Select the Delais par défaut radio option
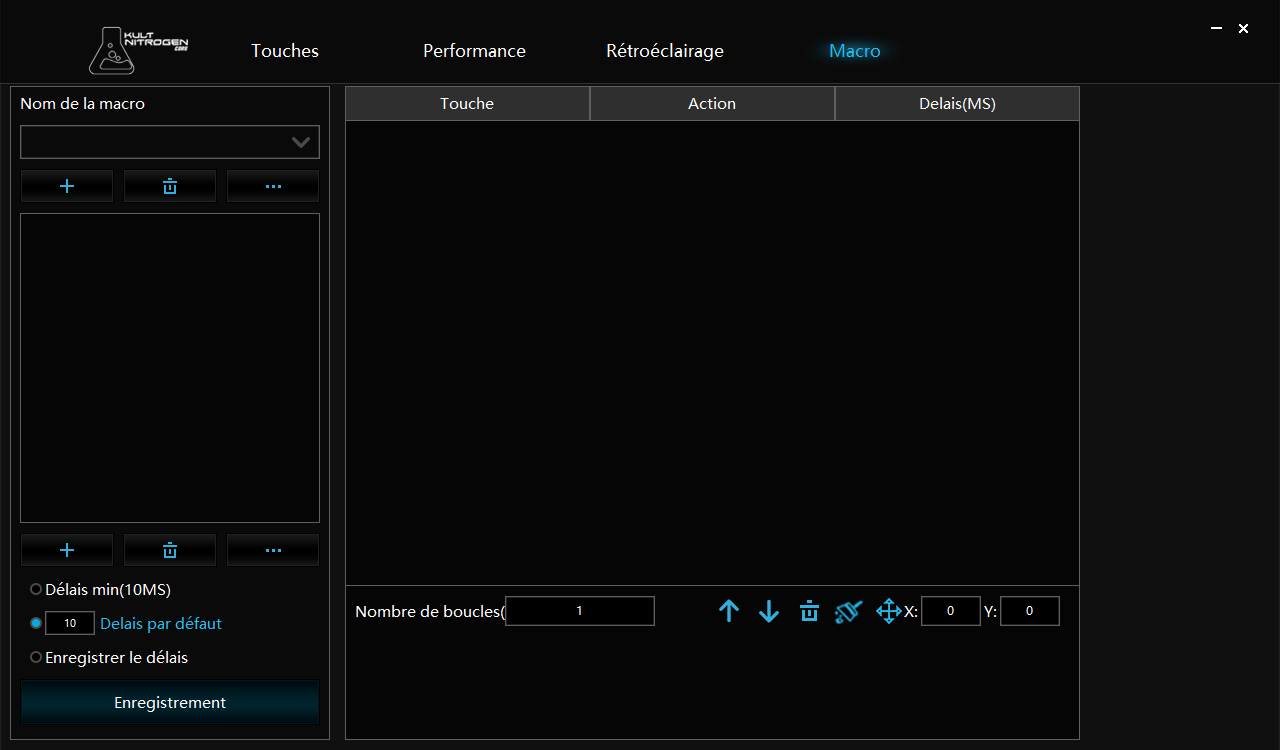1280x750 pixels. coord(36,623)
